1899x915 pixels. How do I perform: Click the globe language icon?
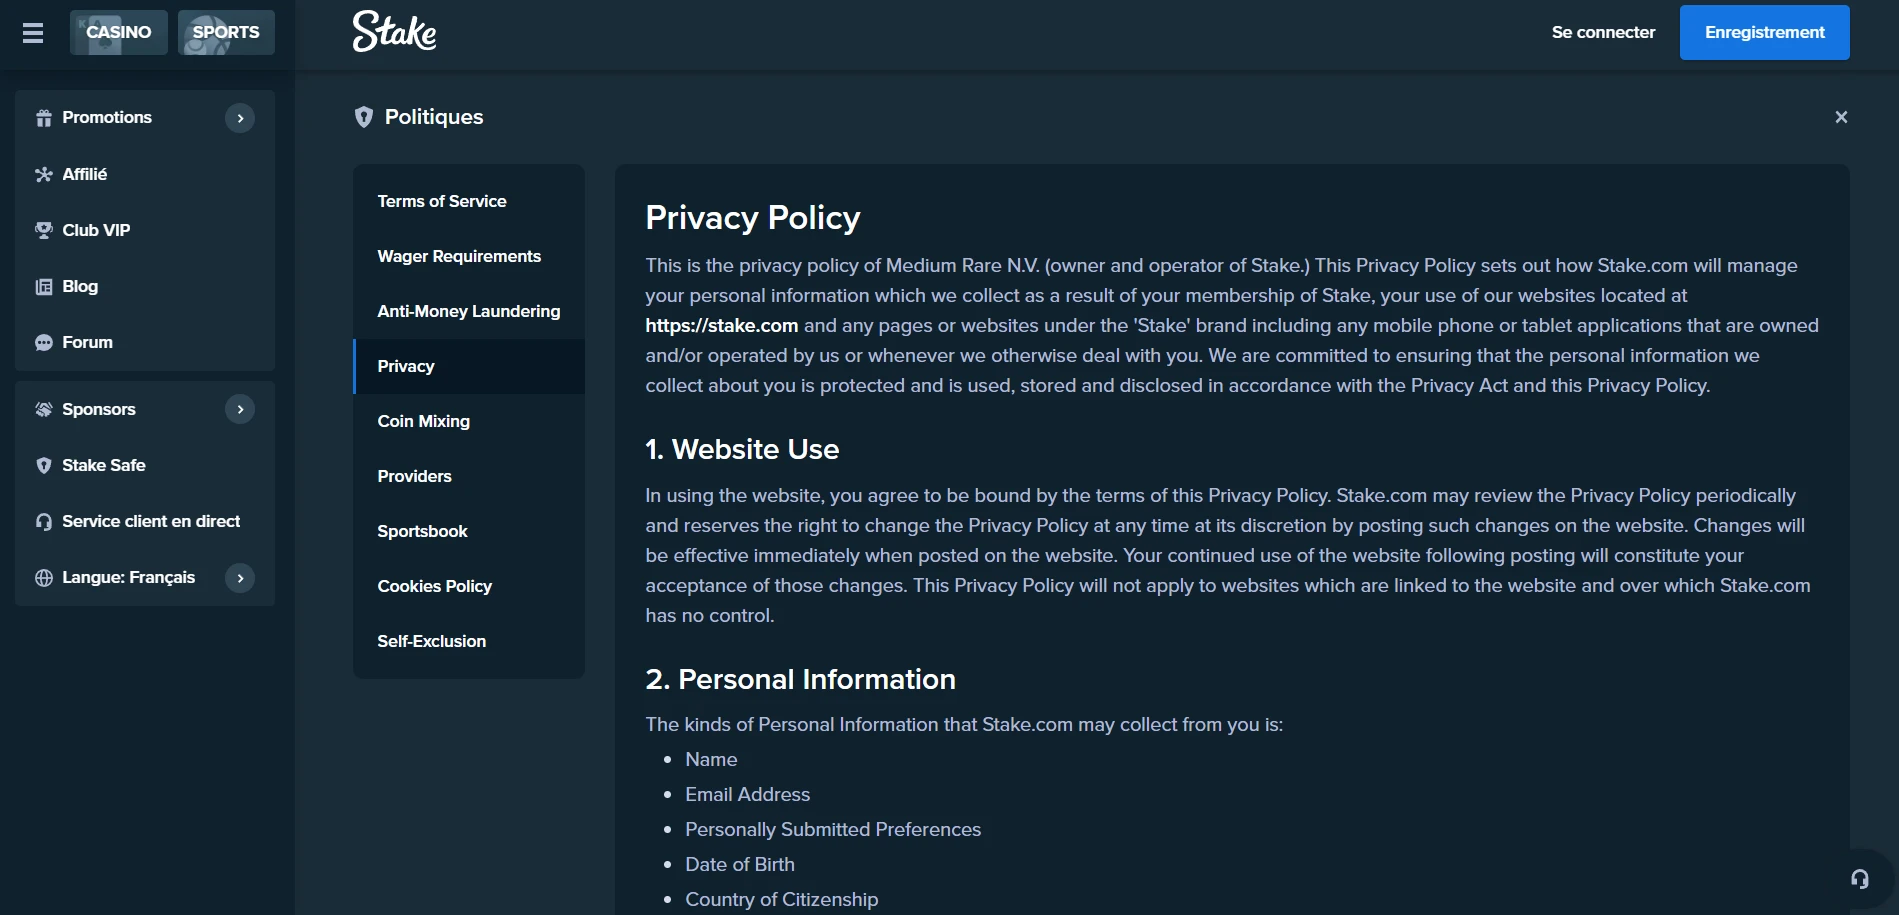tap(44, 577)
